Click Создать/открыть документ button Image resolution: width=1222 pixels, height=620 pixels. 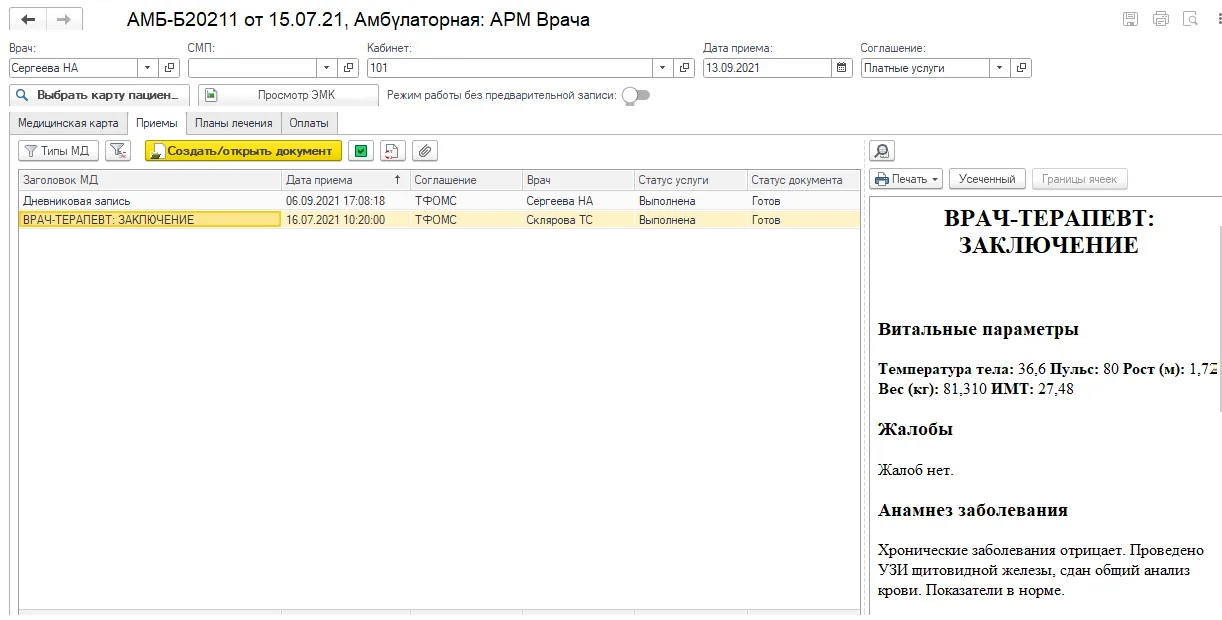click(x=243, y=151)
